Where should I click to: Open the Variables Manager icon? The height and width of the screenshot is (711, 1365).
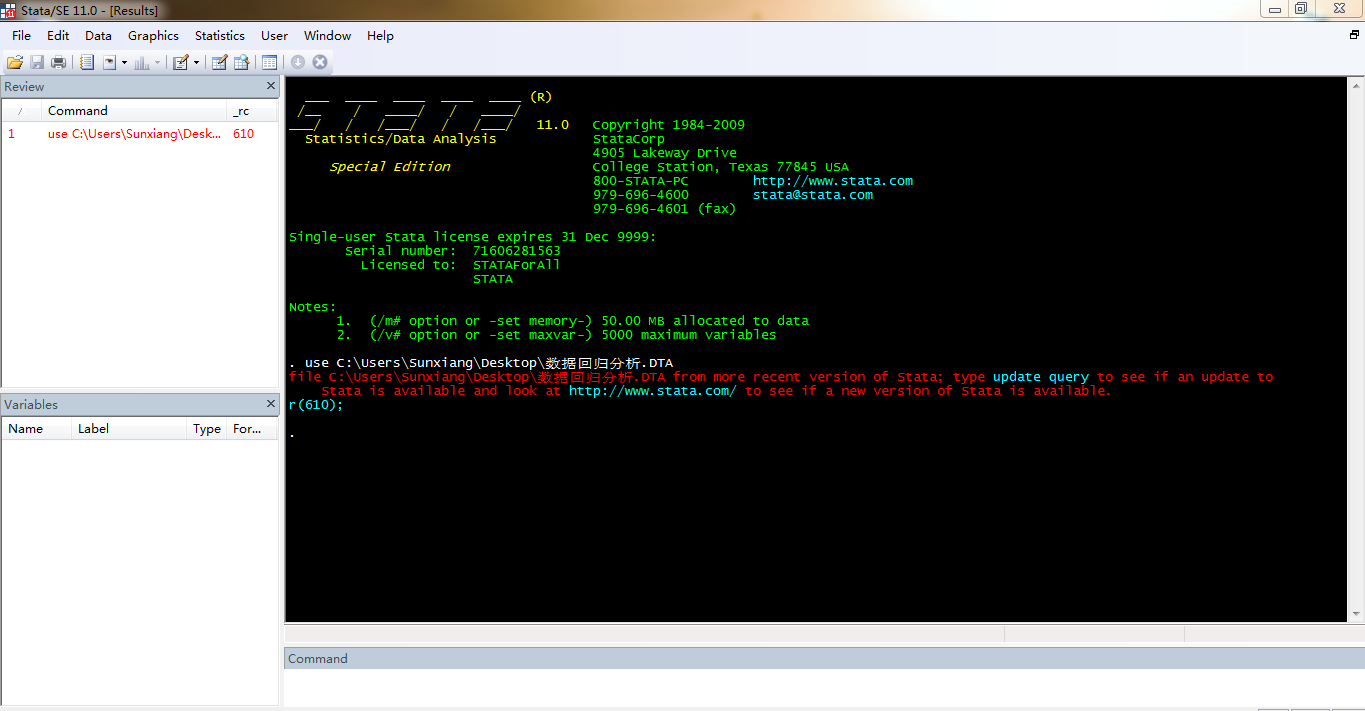point(270,62)
